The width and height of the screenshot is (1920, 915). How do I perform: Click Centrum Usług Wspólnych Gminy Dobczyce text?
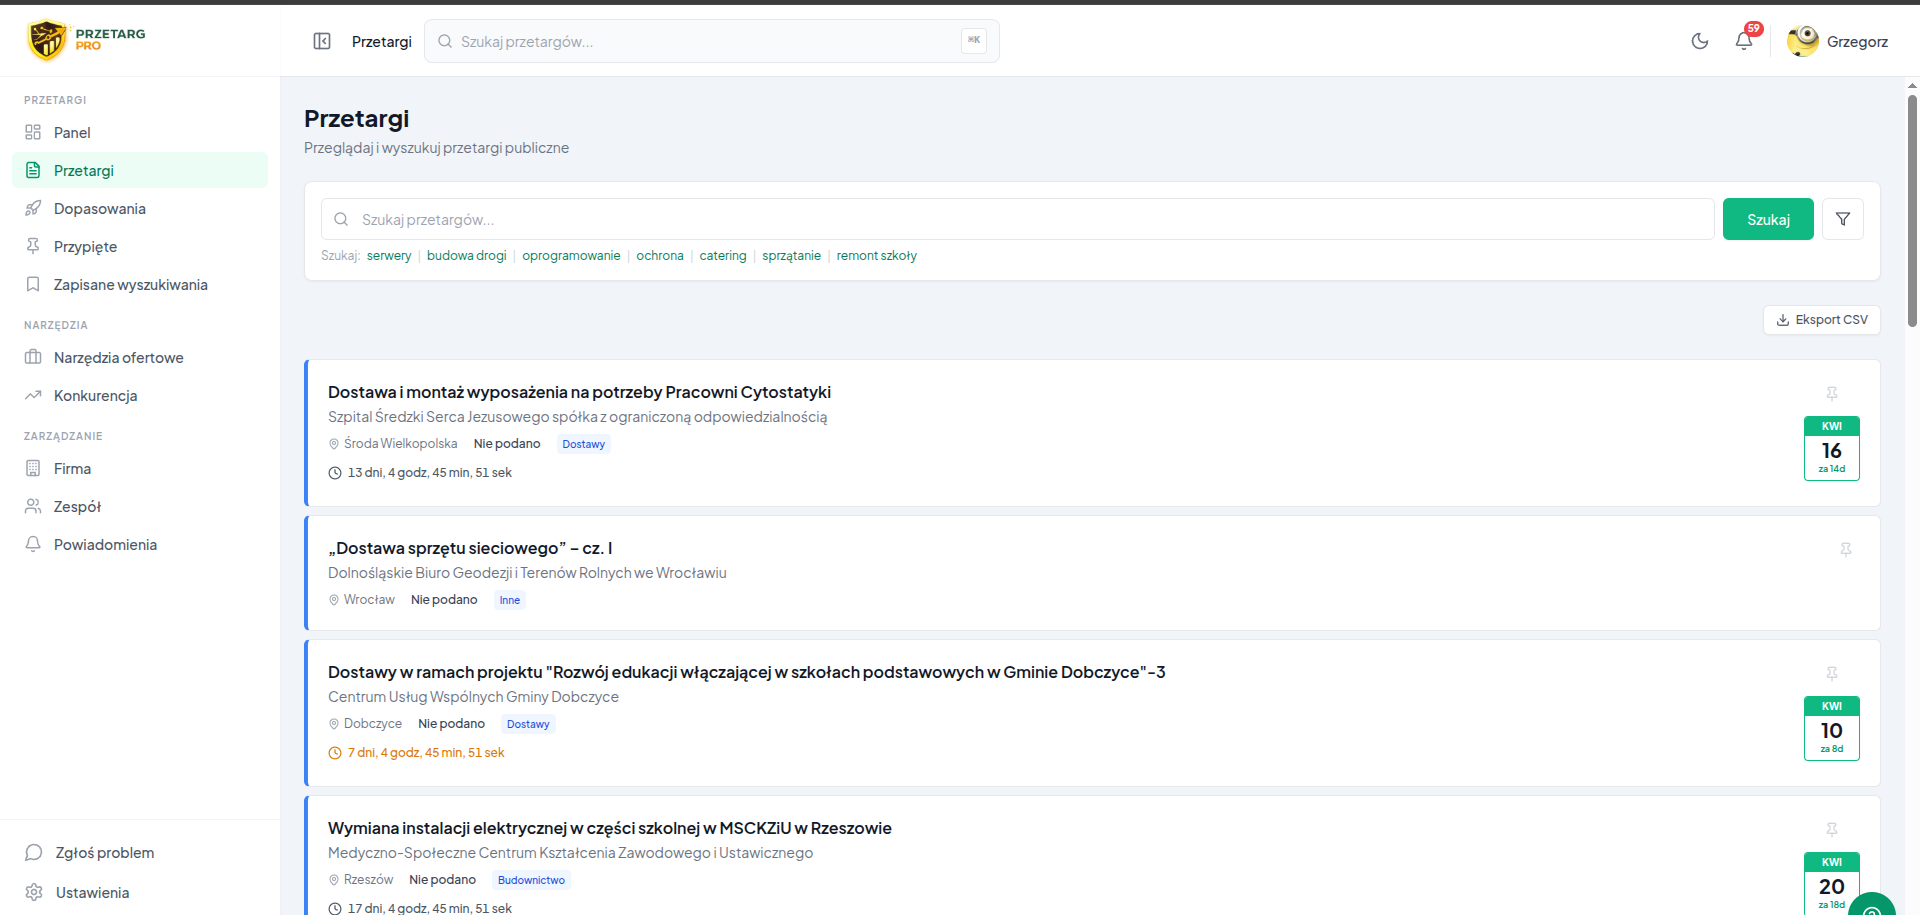point(473,697)
